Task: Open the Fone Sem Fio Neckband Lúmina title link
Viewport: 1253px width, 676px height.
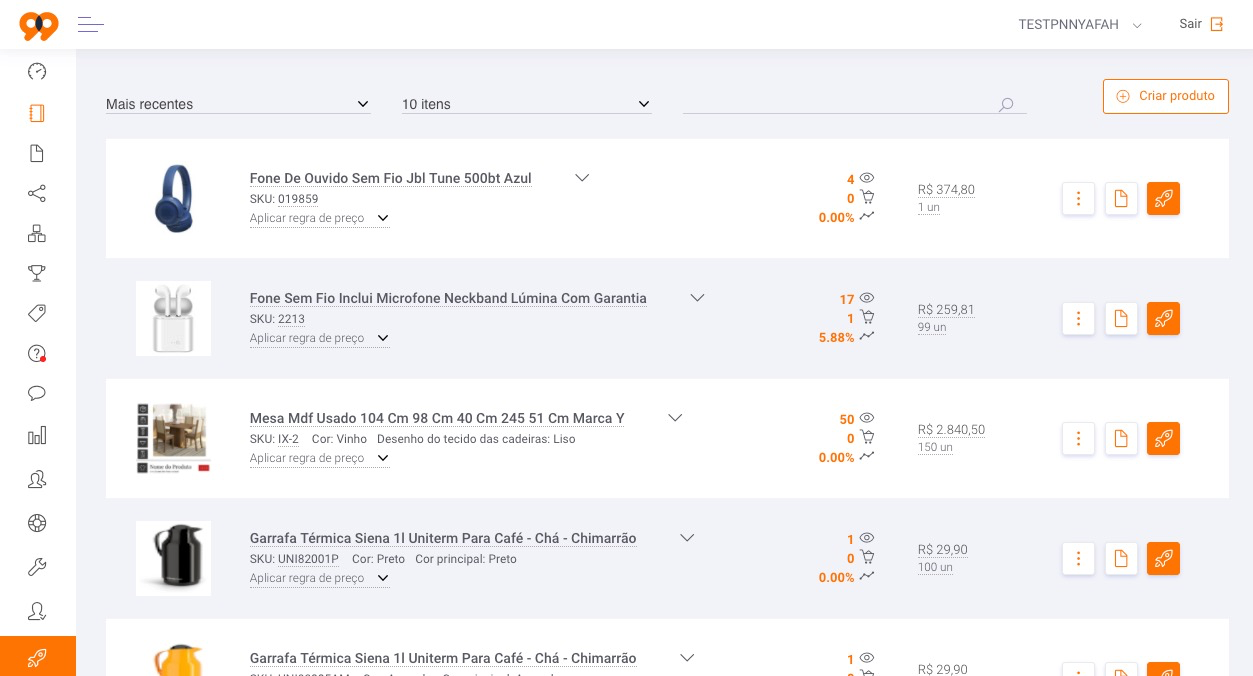Action: tap(448, 298)
